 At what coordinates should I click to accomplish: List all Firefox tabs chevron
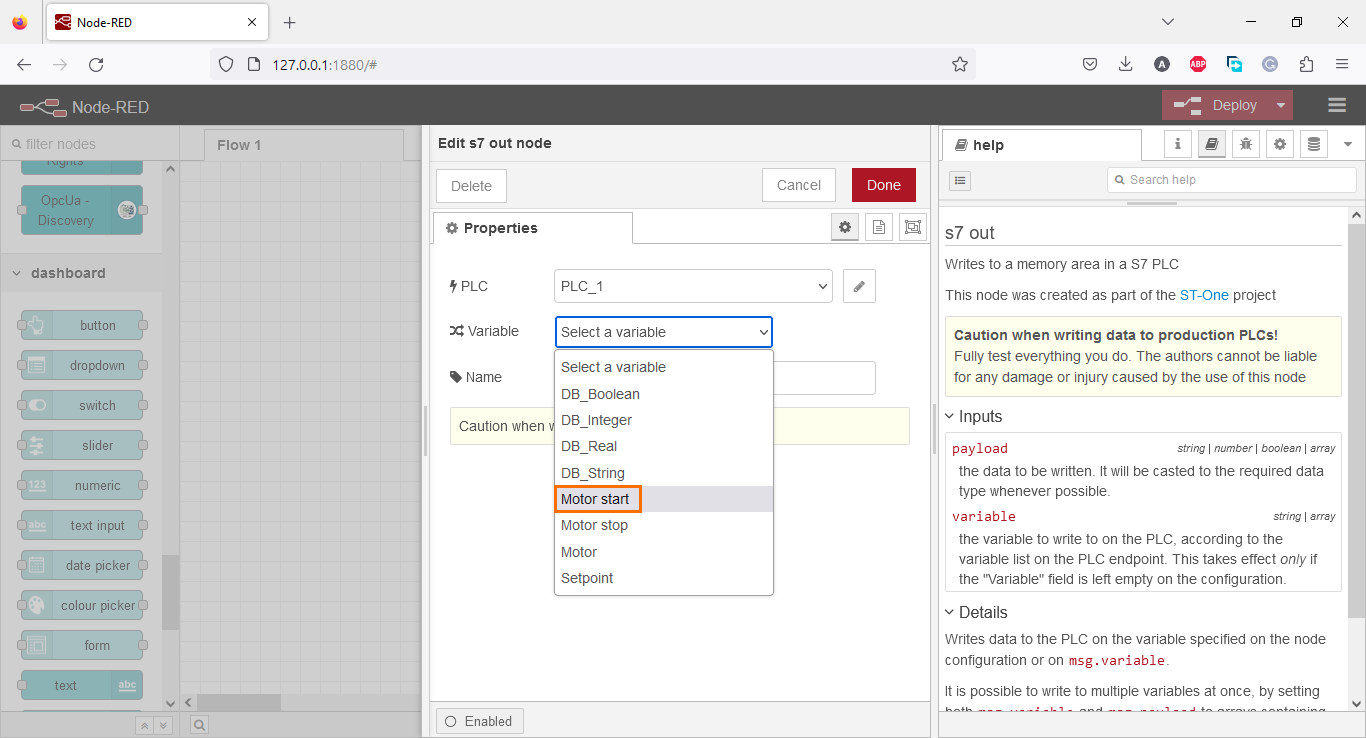tap(1168, 22)
